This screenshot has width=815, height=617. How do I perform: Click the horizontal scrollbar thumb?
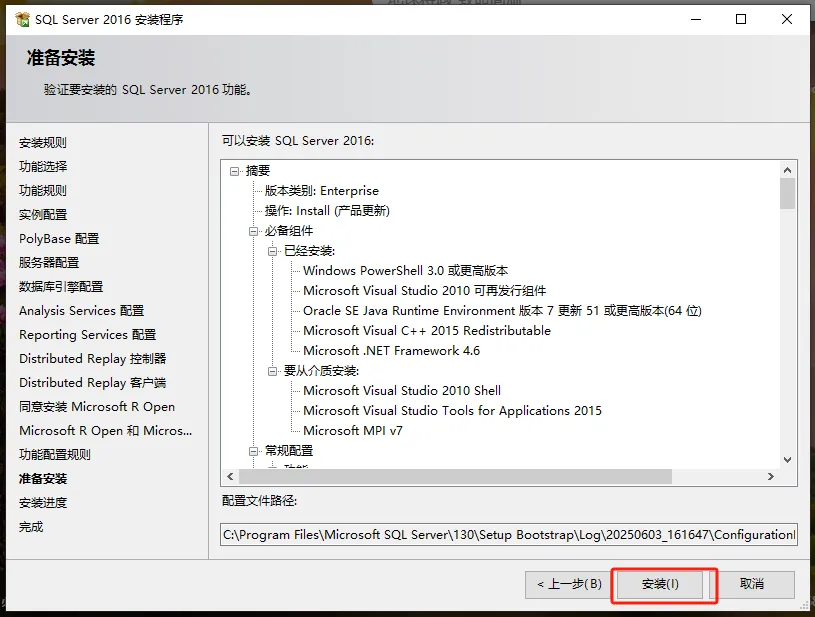tap(455, 476)
